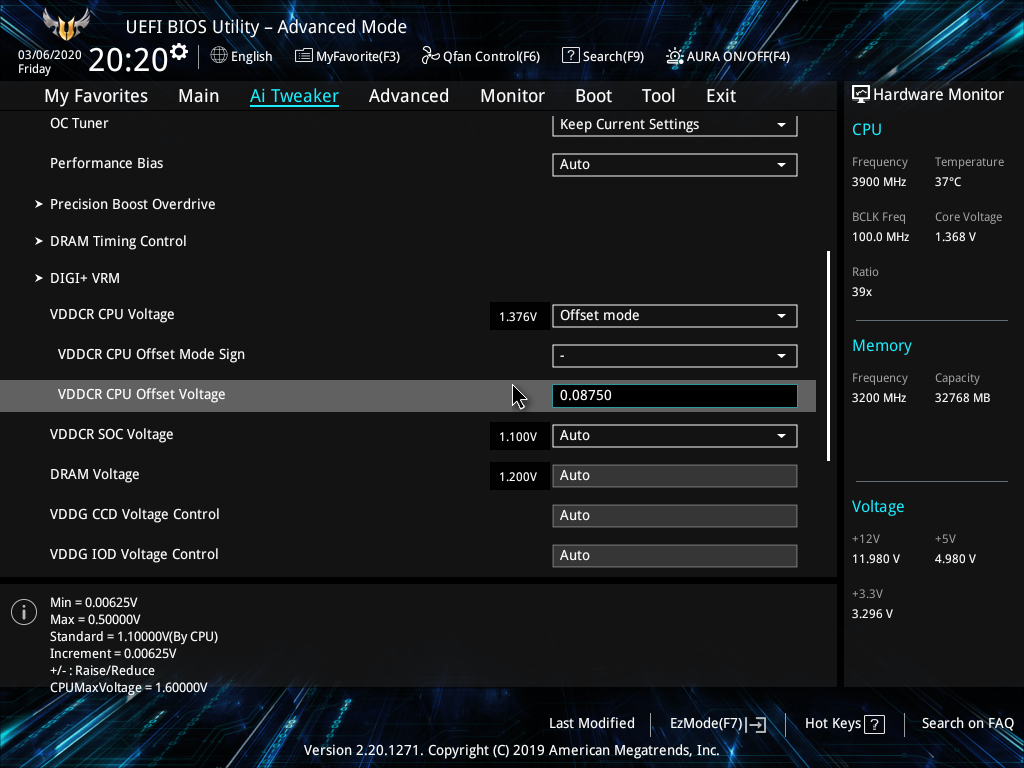Click the CPU temperature 37°C value

pyautogui.click(x=948, y=182)
